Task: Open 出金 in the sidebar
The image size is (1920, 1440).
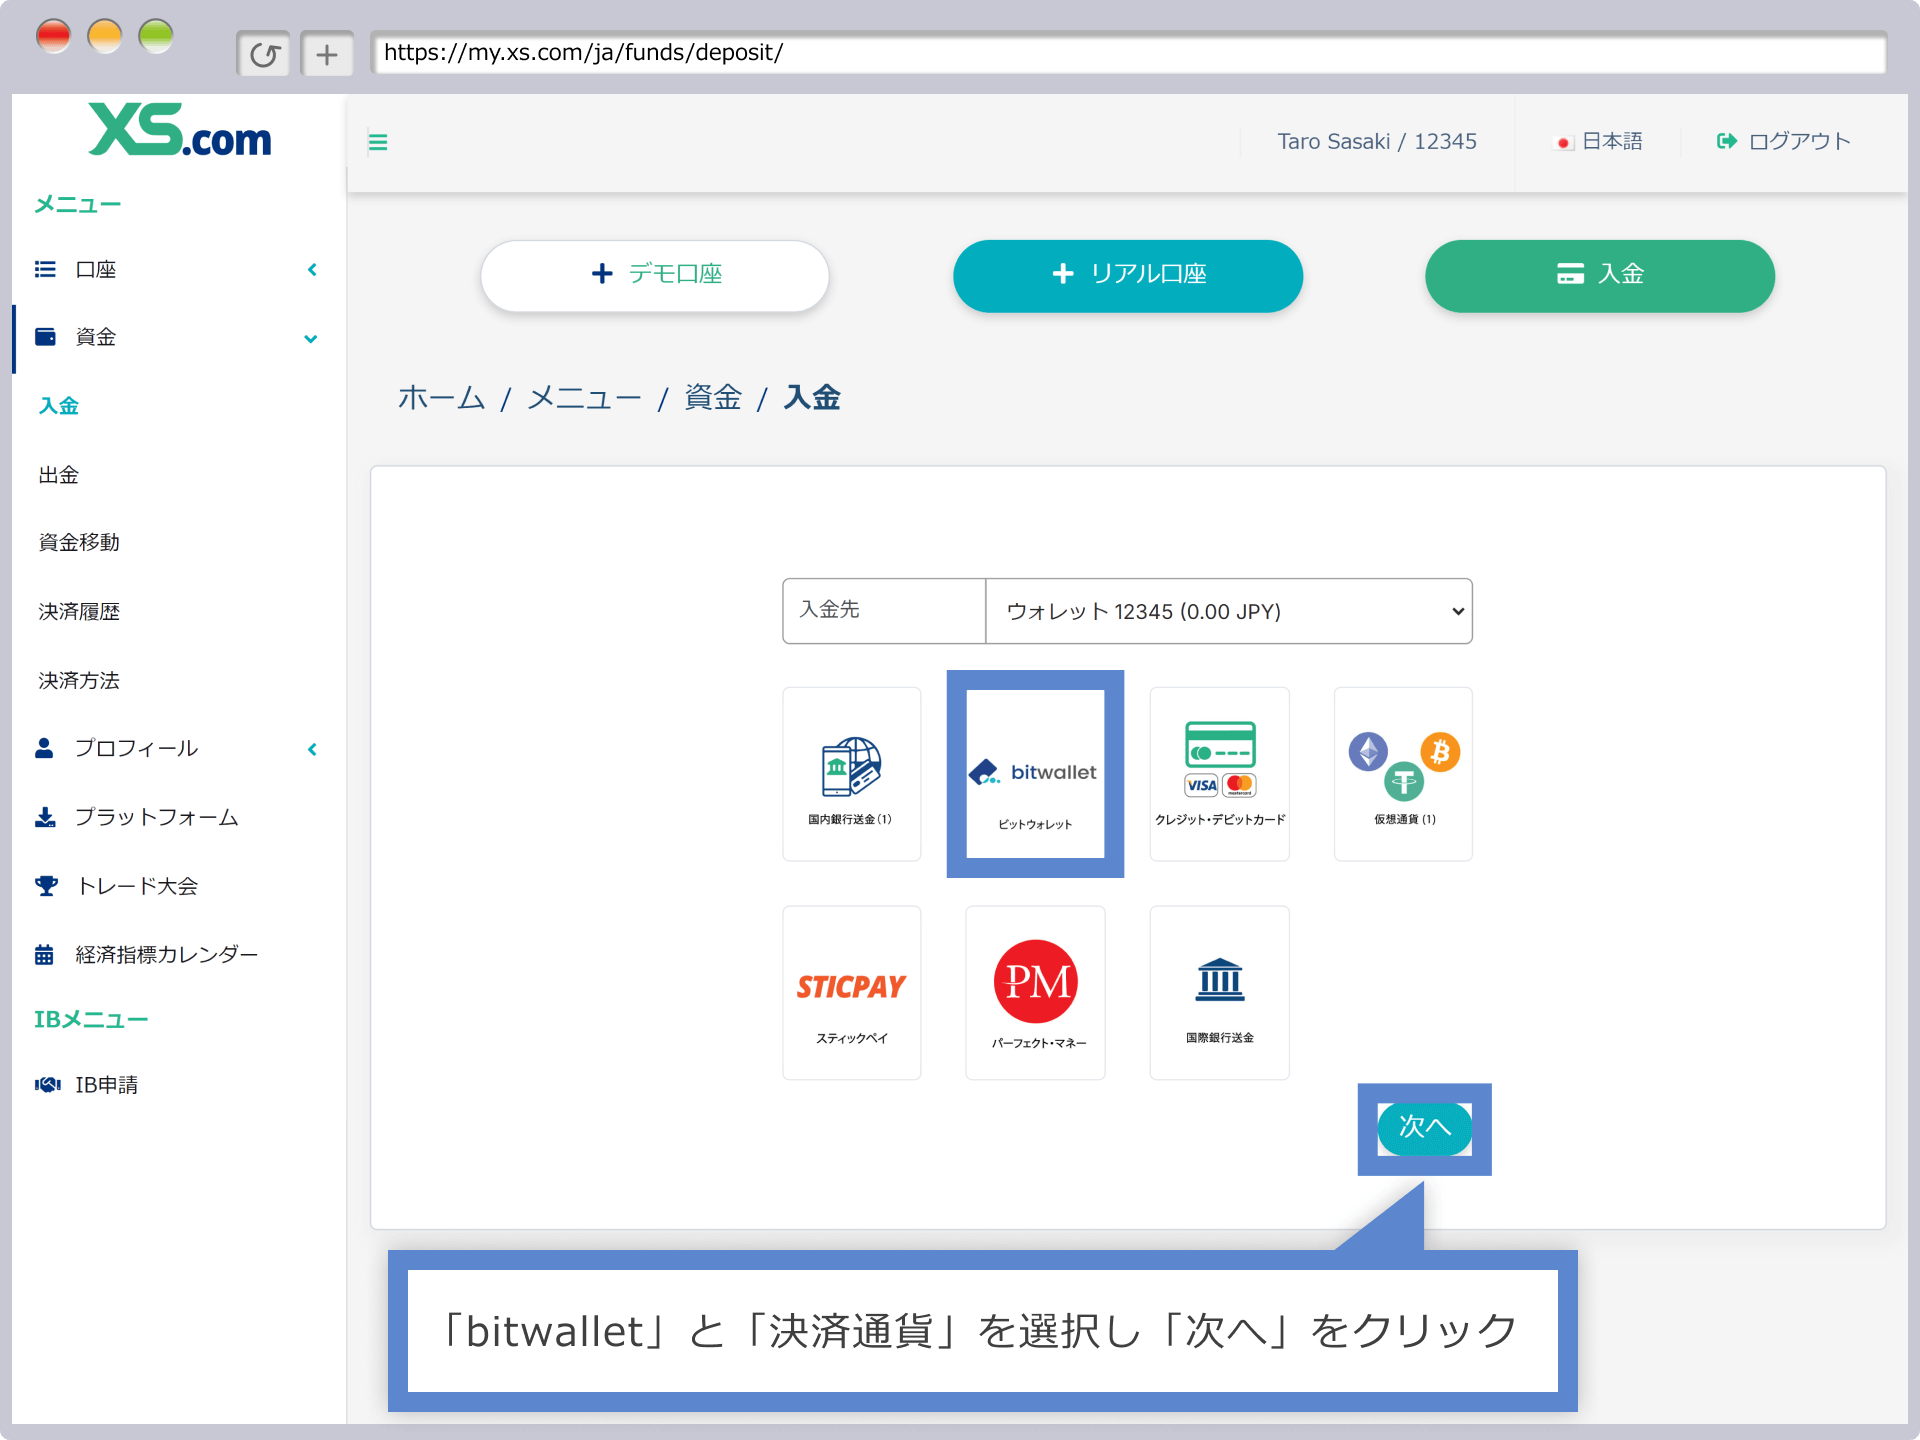Action: point(59,475)
